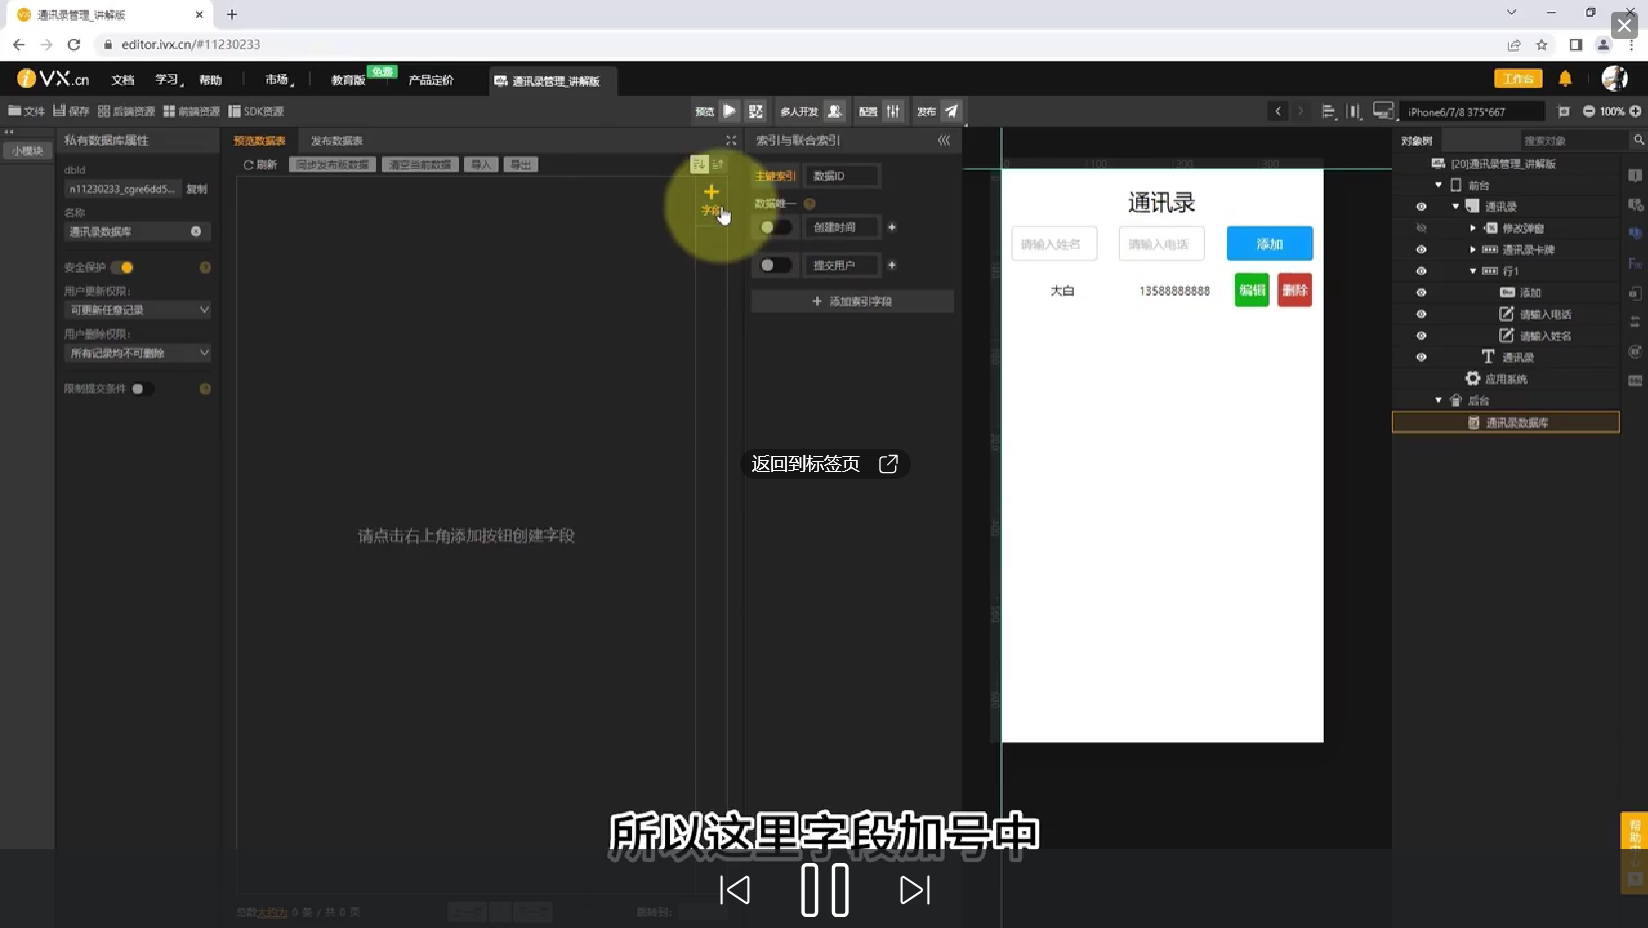Click plus icon next to 创建时间
Image resolution: width=1648 pixels, height=928 pixels.
pos(892,227)
